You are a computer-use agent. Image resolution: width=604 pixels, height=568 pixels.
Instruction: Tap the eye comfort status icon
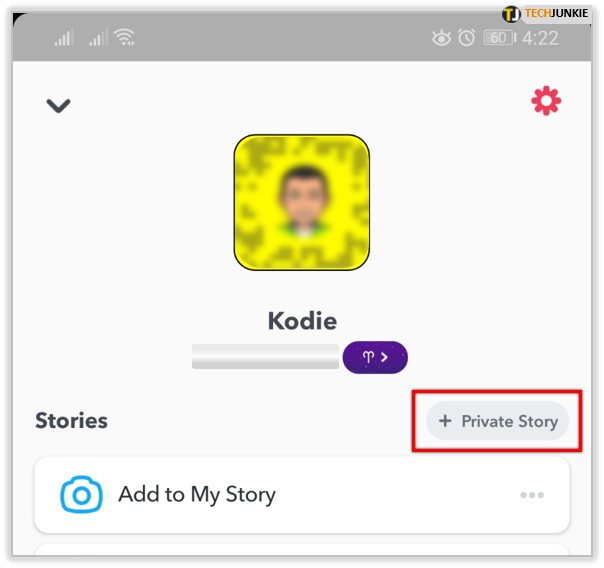coord(441,38)
